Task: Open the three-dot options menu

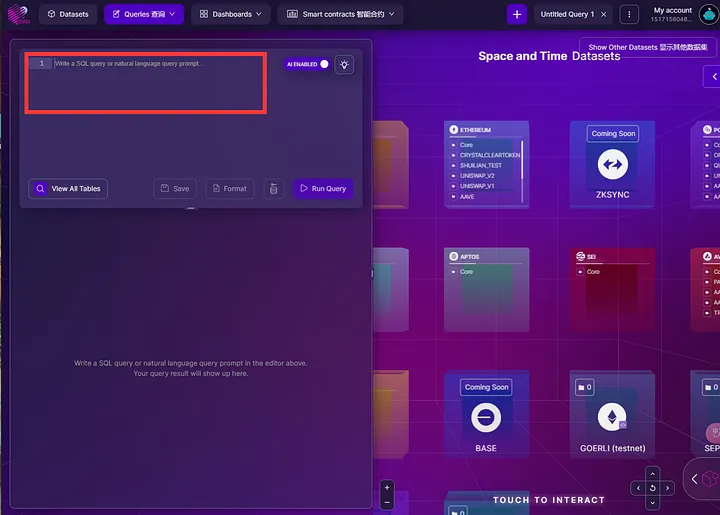Action: (x=629, y=14)
